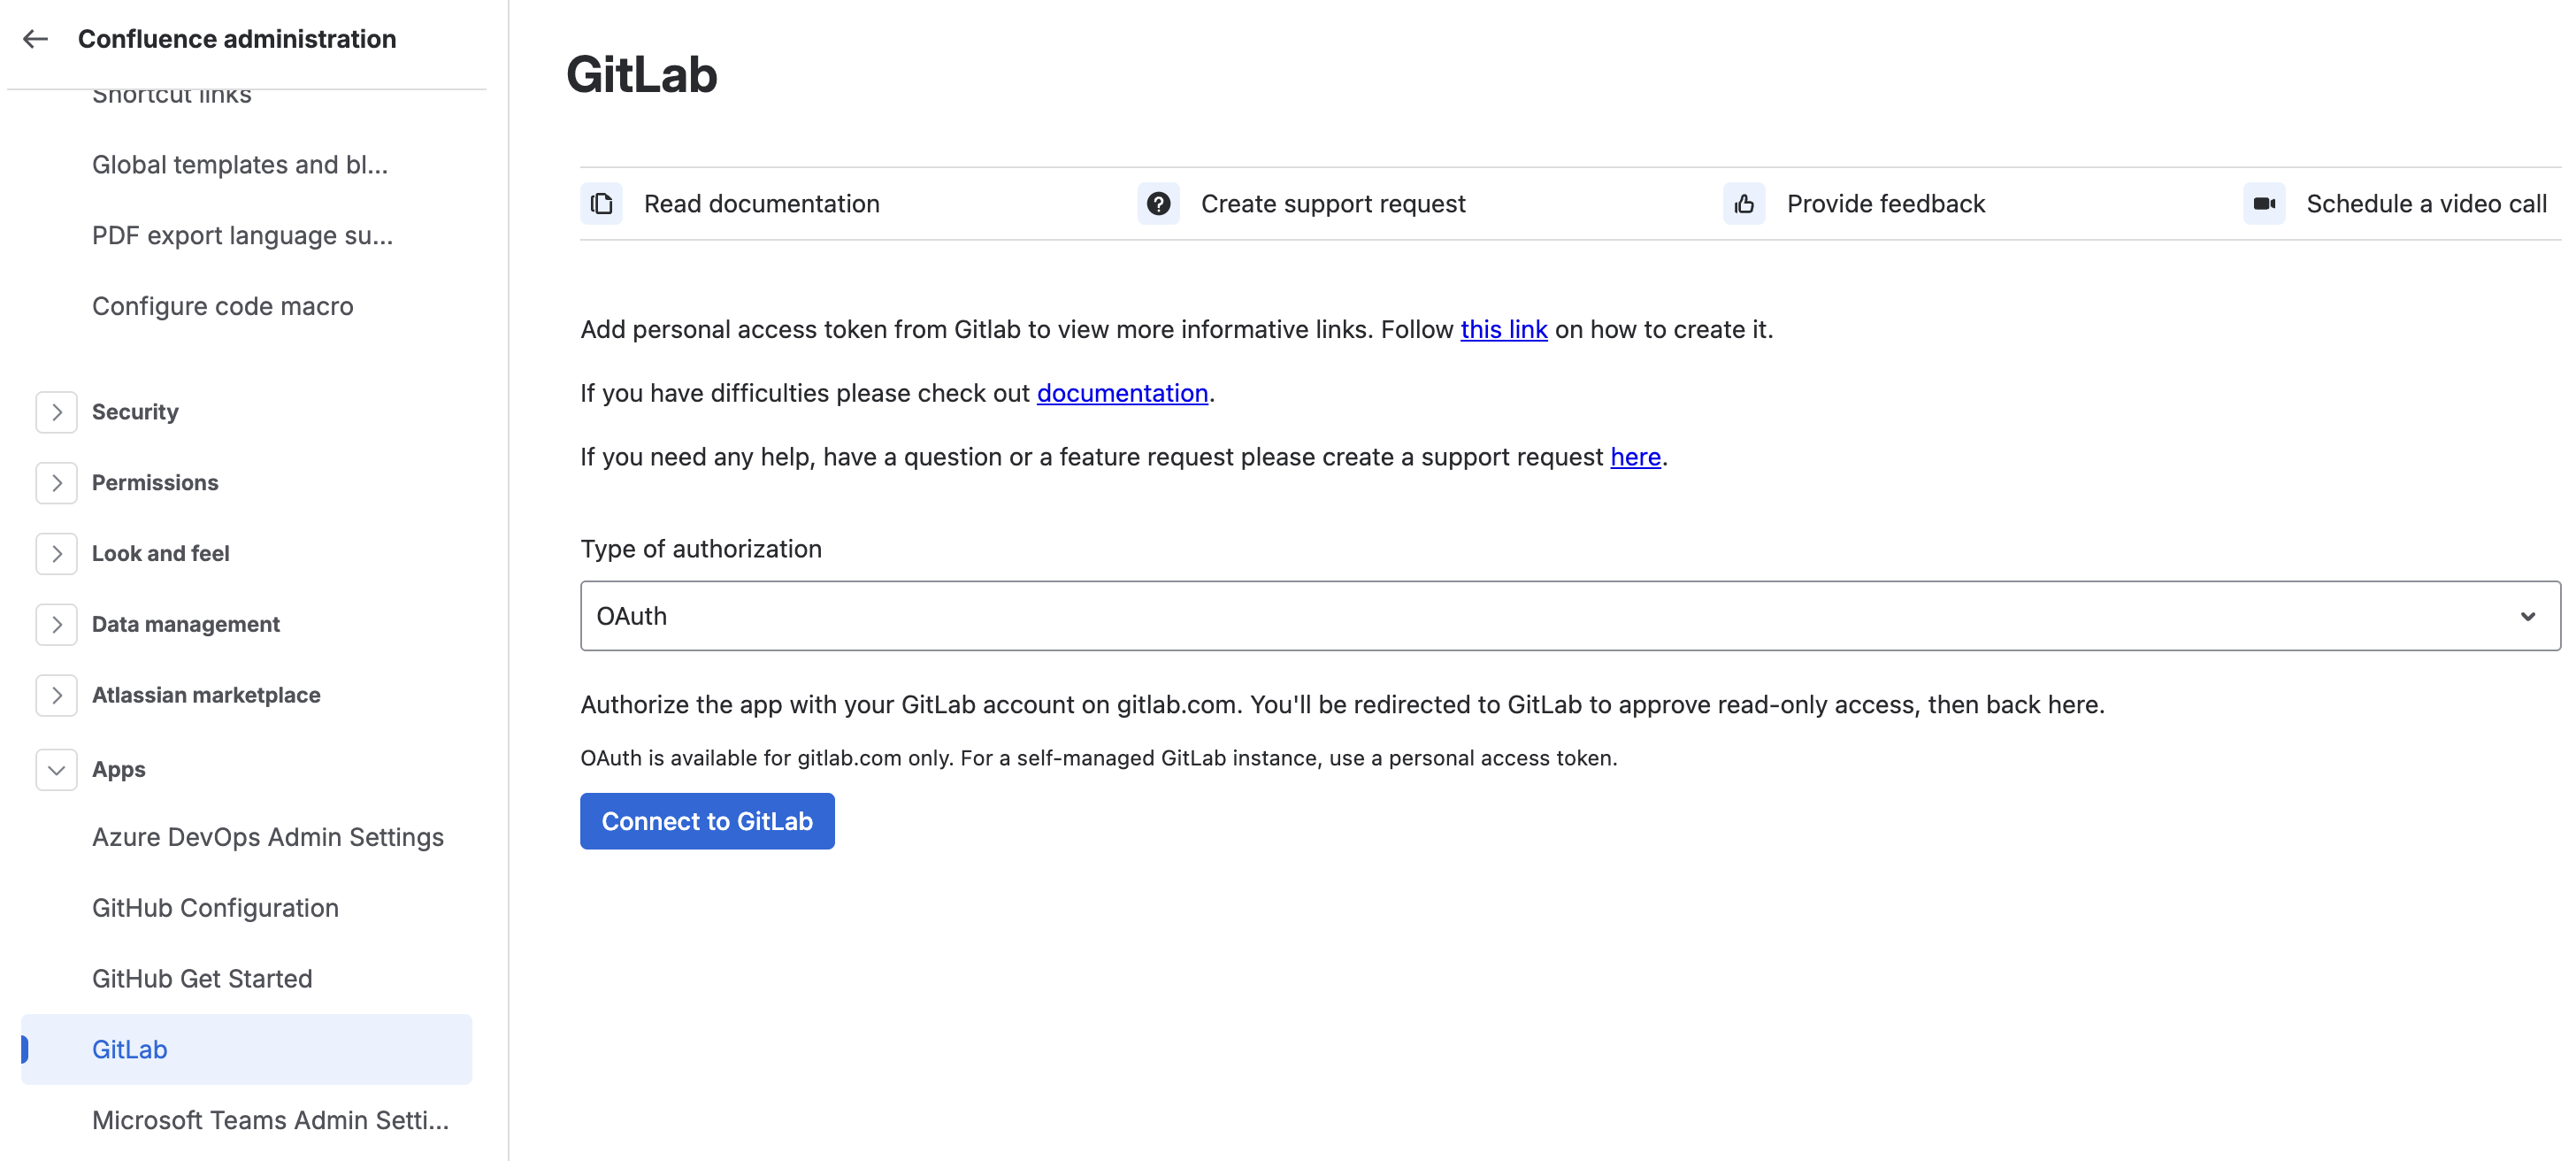
Task: Open the Provide feedback link text
Action: click(x=1886, y=204)
